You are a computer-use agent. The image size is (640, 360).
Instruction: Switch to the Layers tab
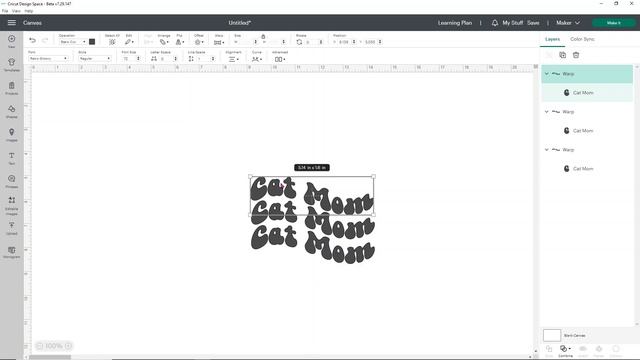point(552,39)
